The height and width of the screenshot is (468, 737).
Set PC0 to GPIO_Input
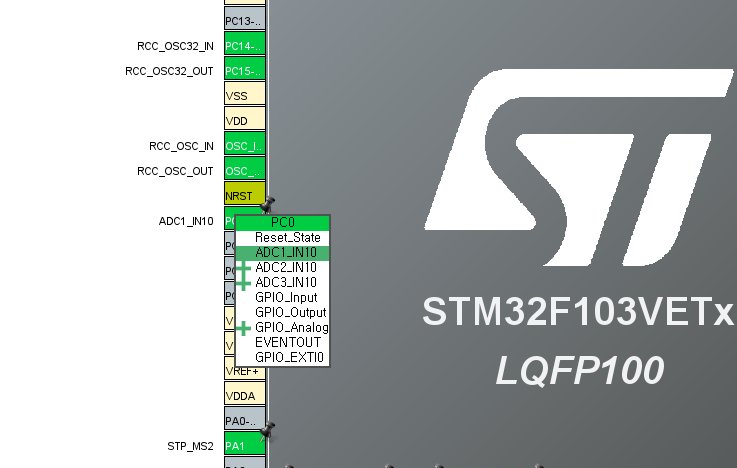[x=285, y=298]
